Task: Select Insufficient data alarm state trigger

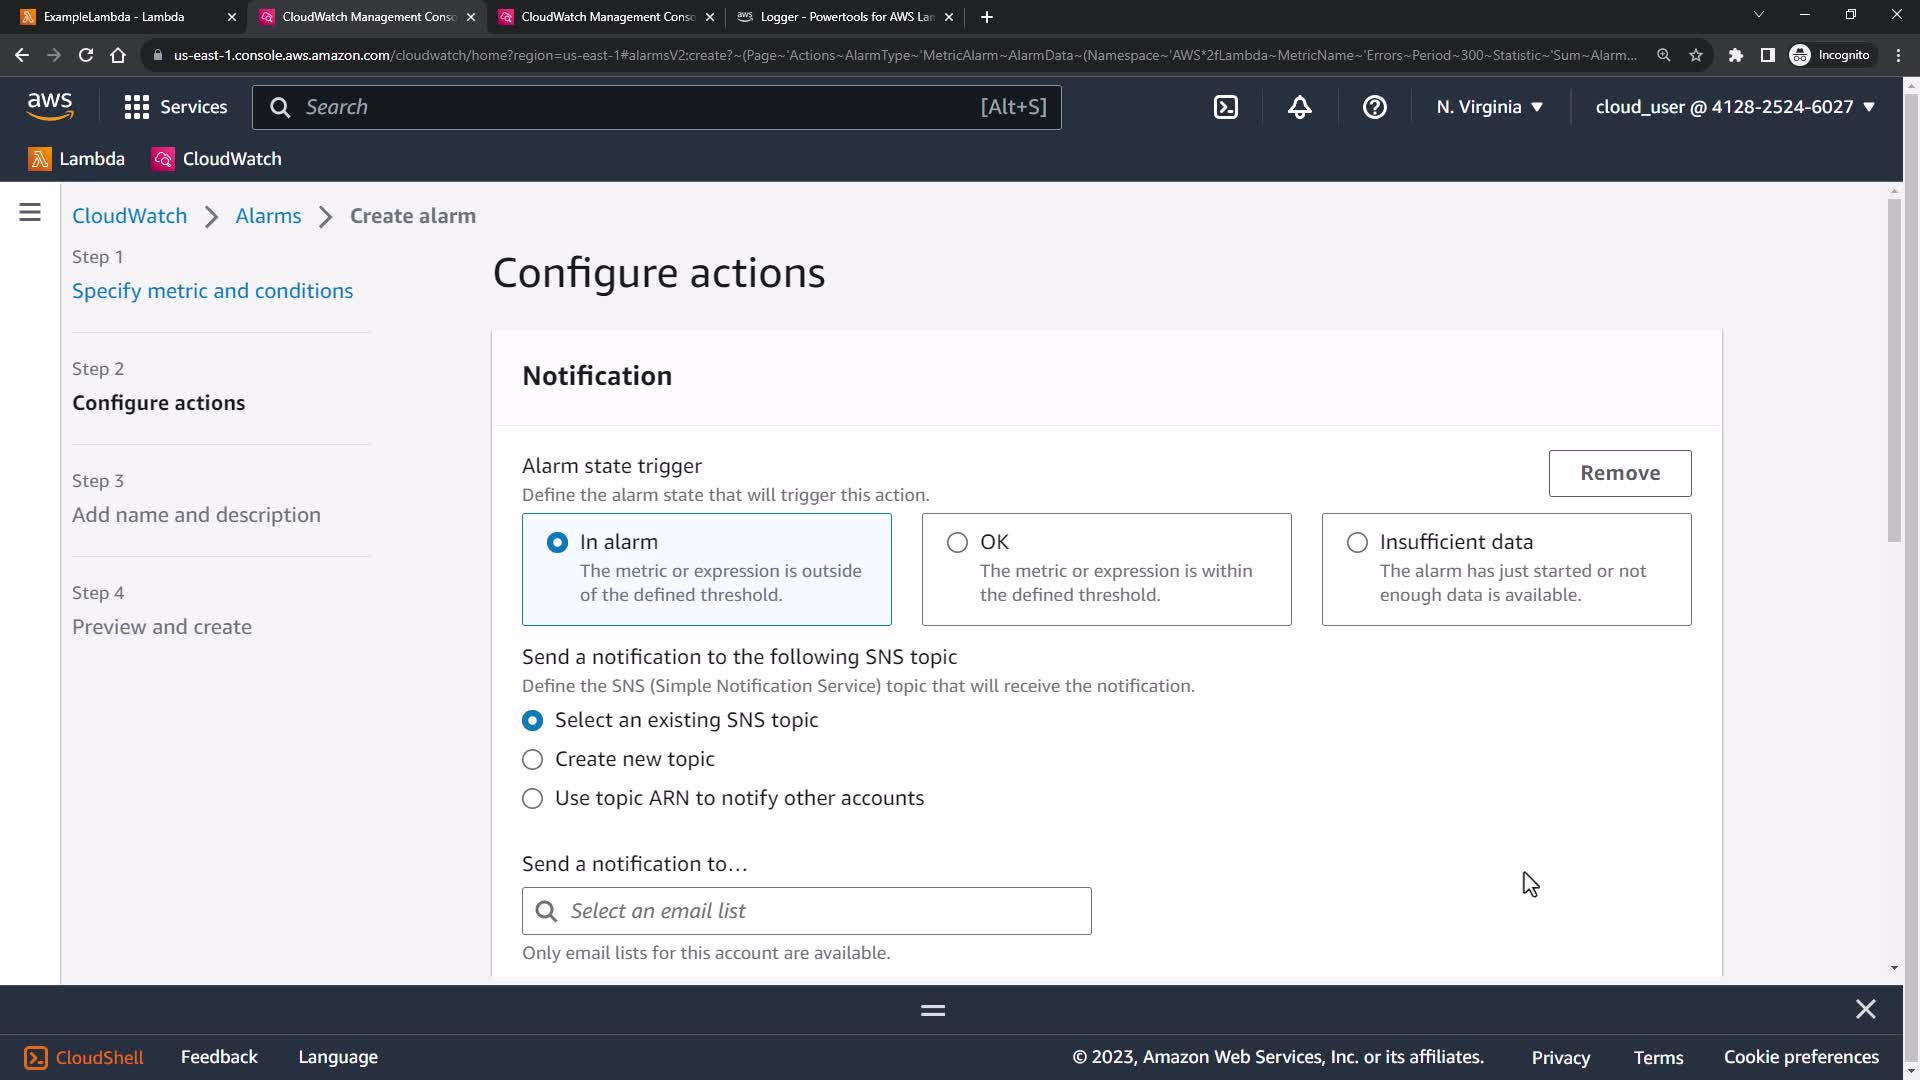Action: (x=1357, y=542)
